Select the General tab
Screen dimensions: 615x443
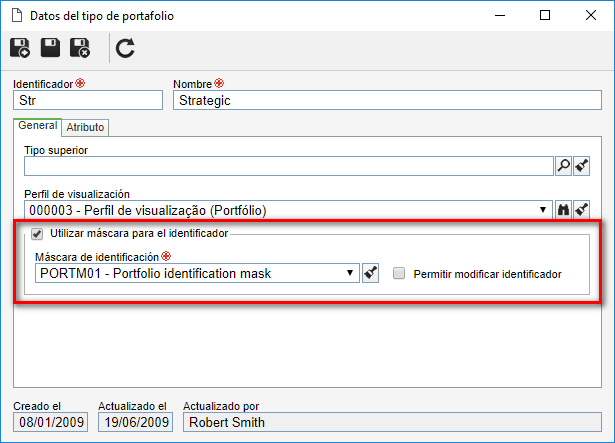[38, 126]
